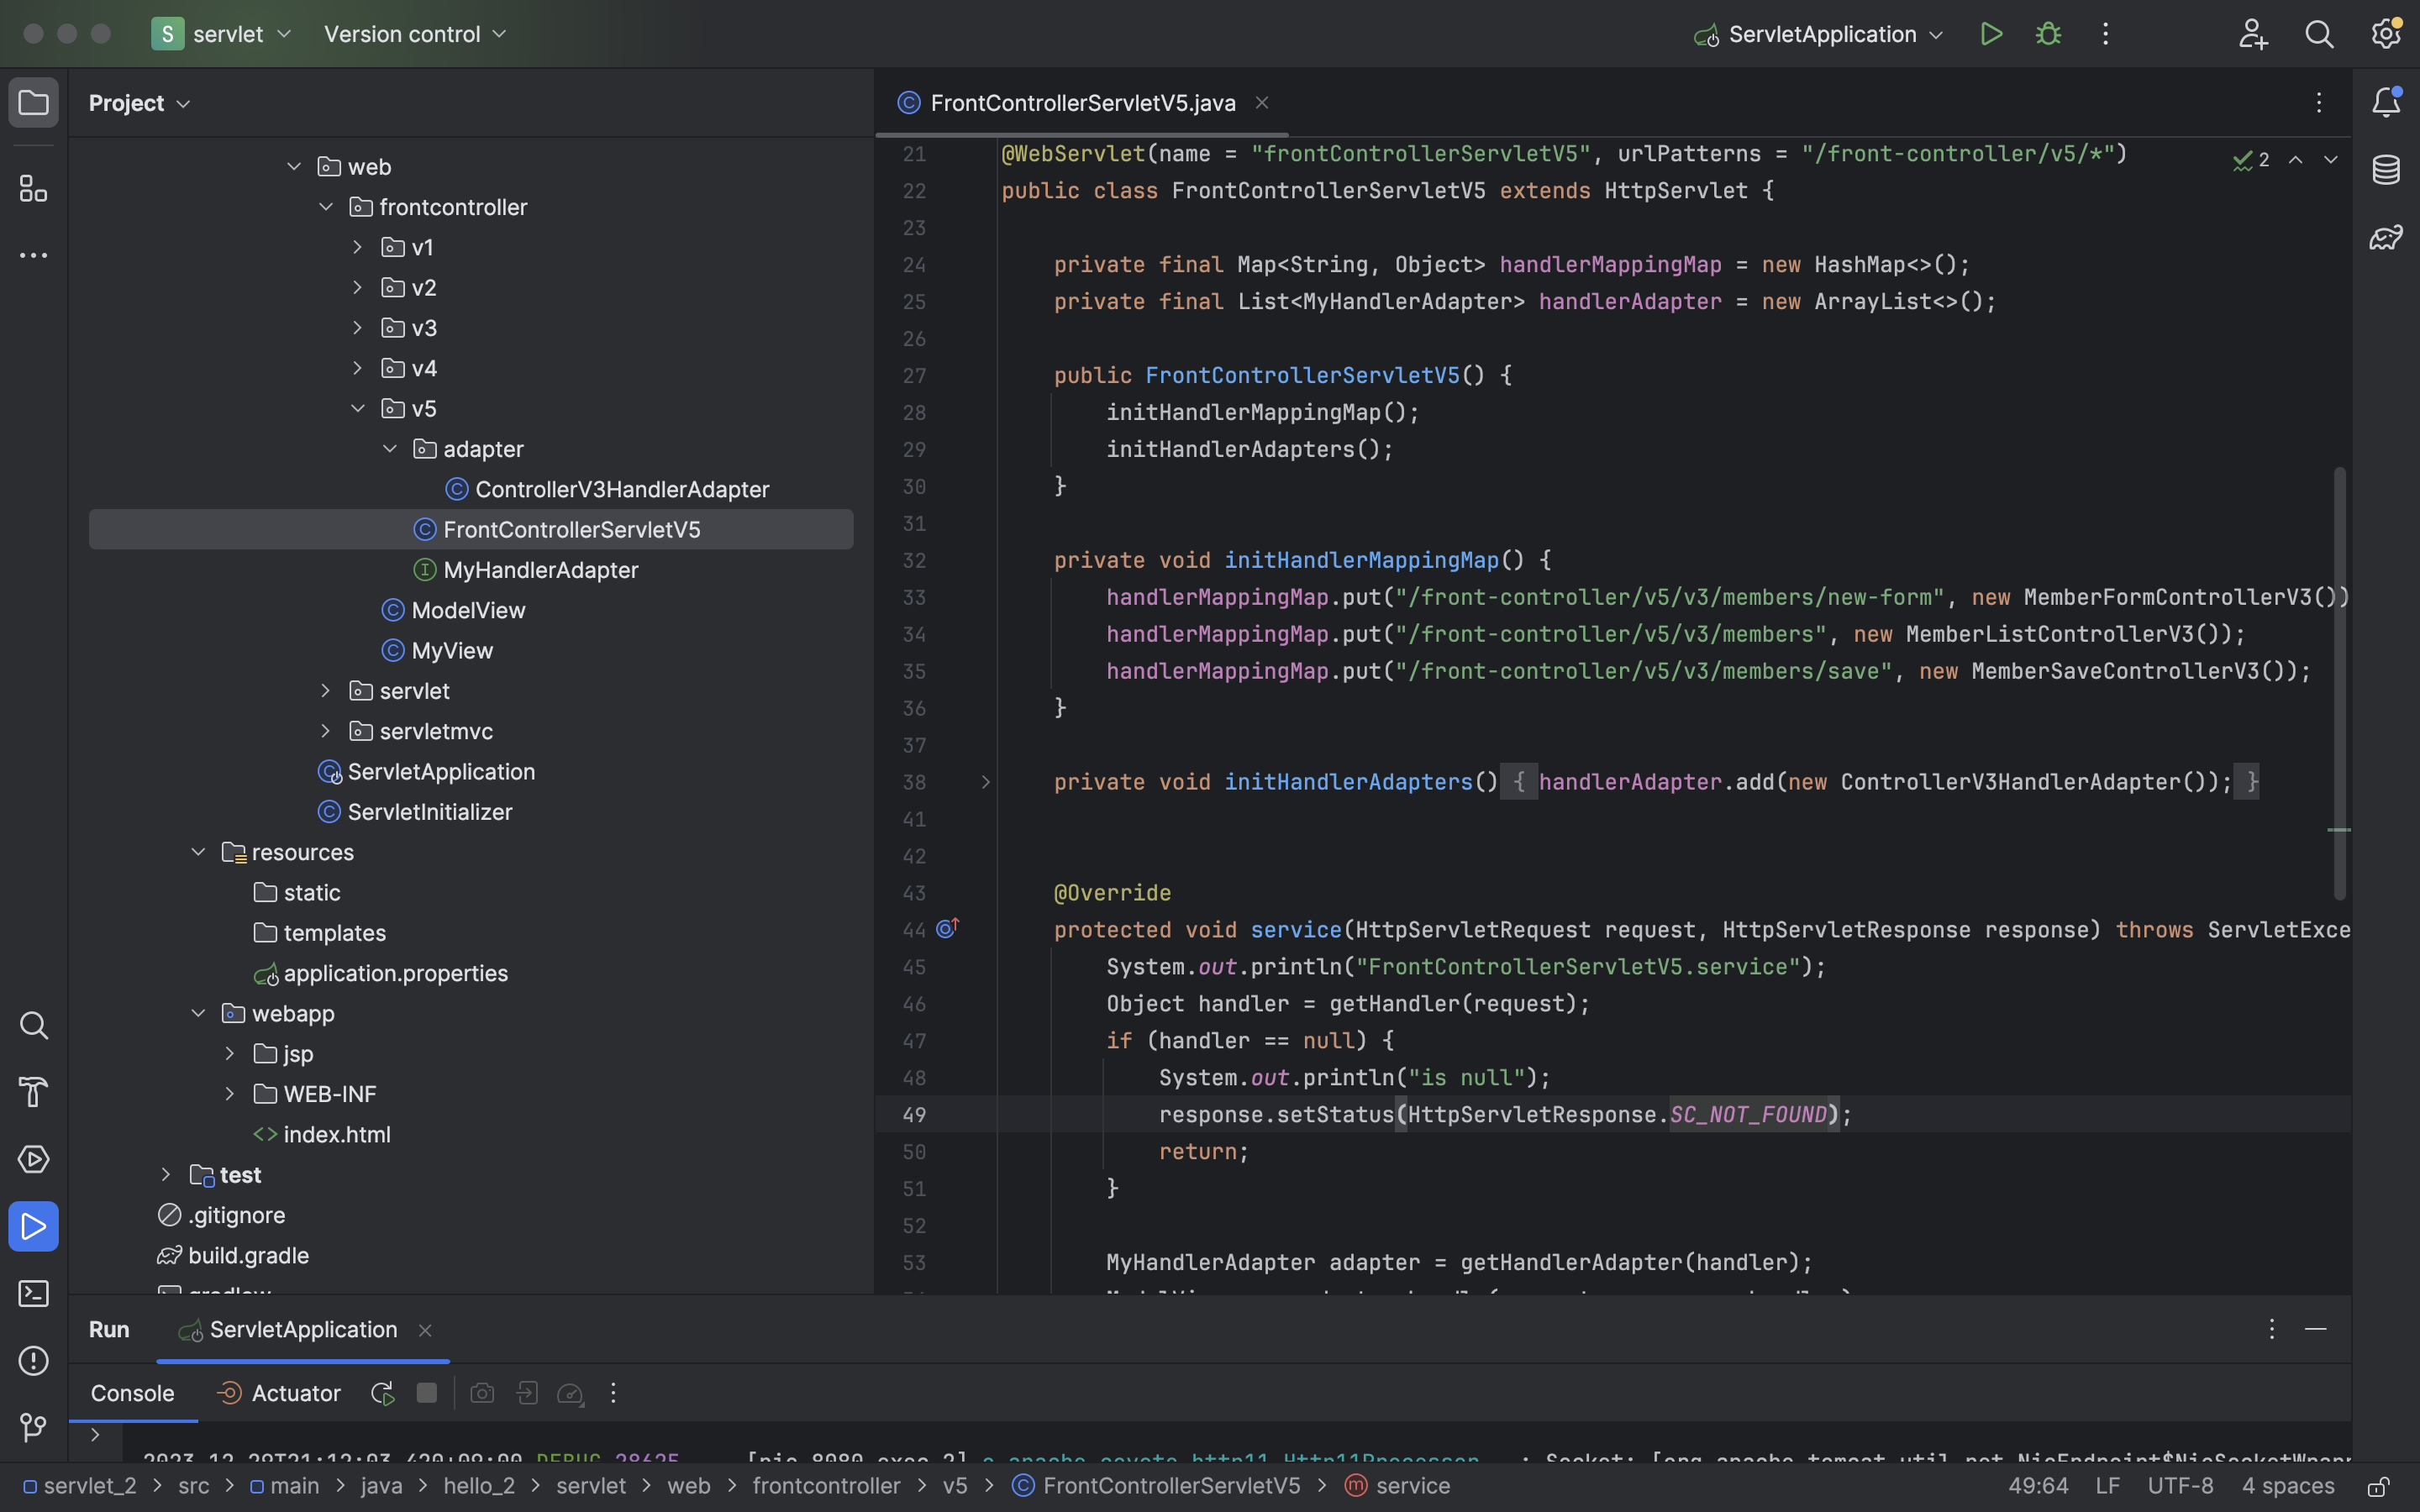The width and height of the screenshot is (2420, 1512).
Task: Open Database tool window icon
Action: click(2386, 169)
